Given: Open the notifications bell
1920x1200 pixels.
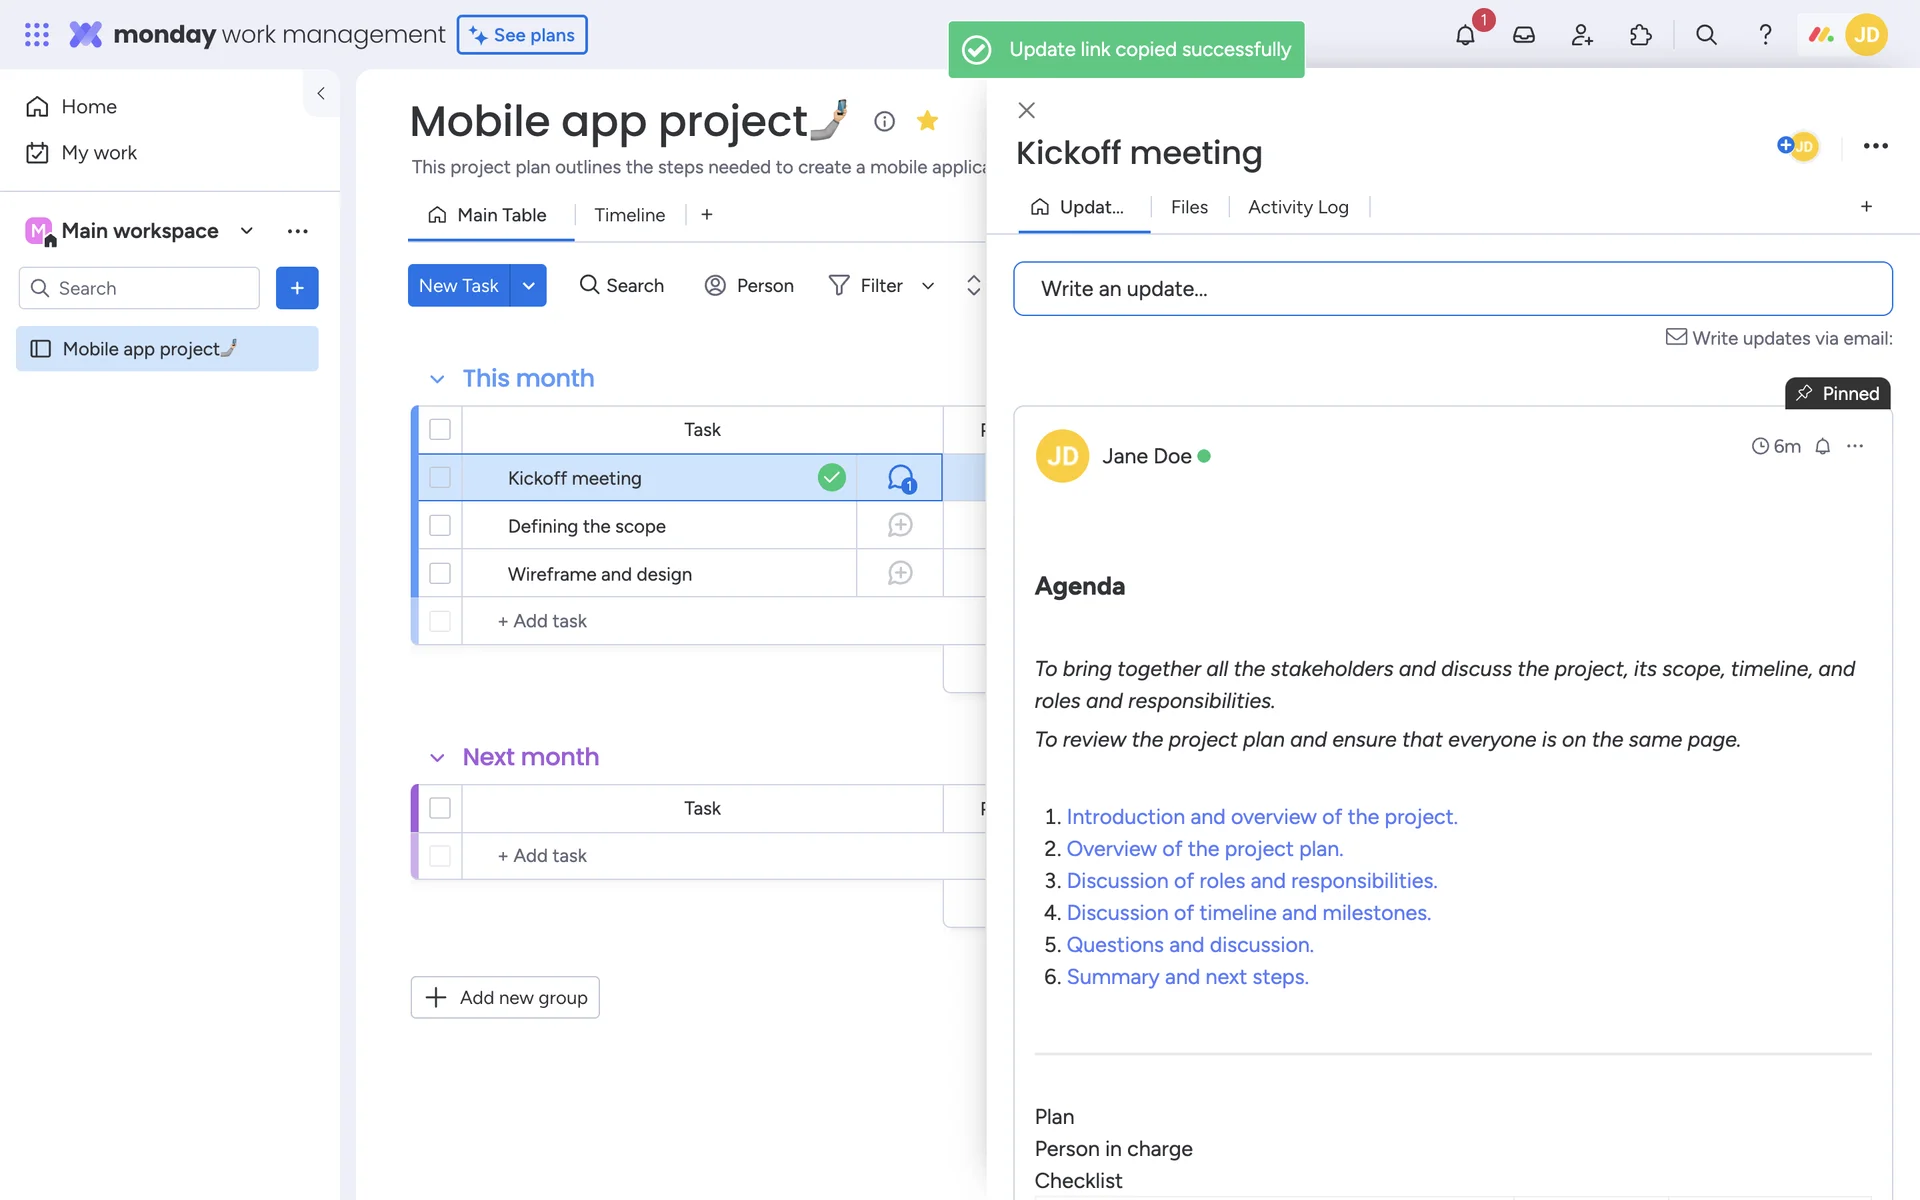Looking at the screenshot, I should click(x=1465, y=35).
